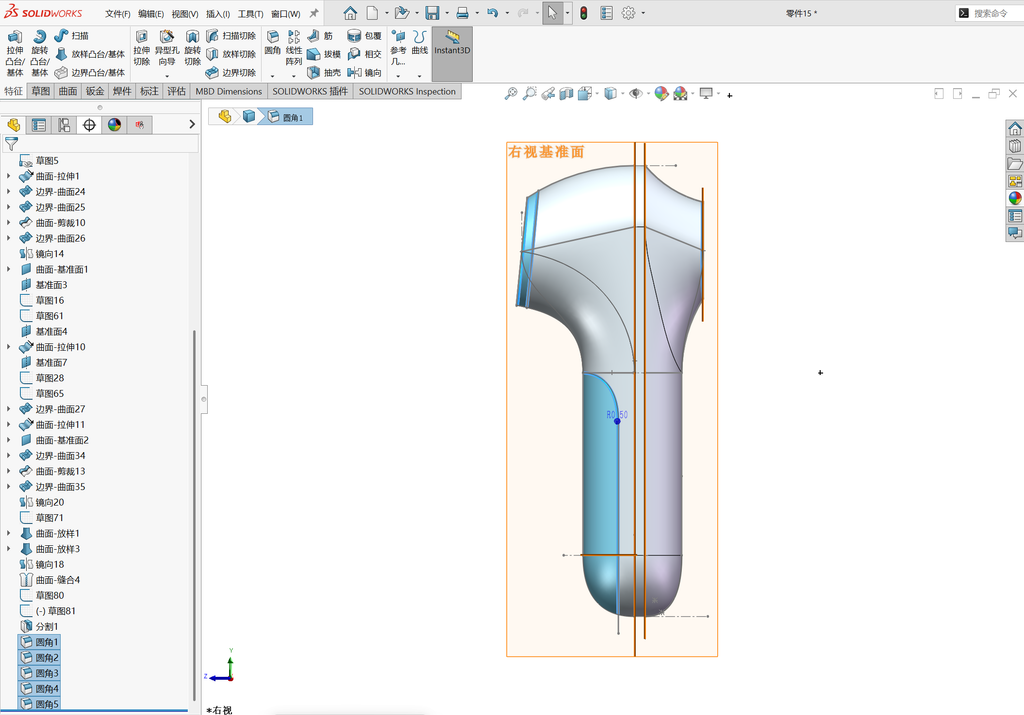Click the Rebuild traffic light icon

tap(583, 13)
